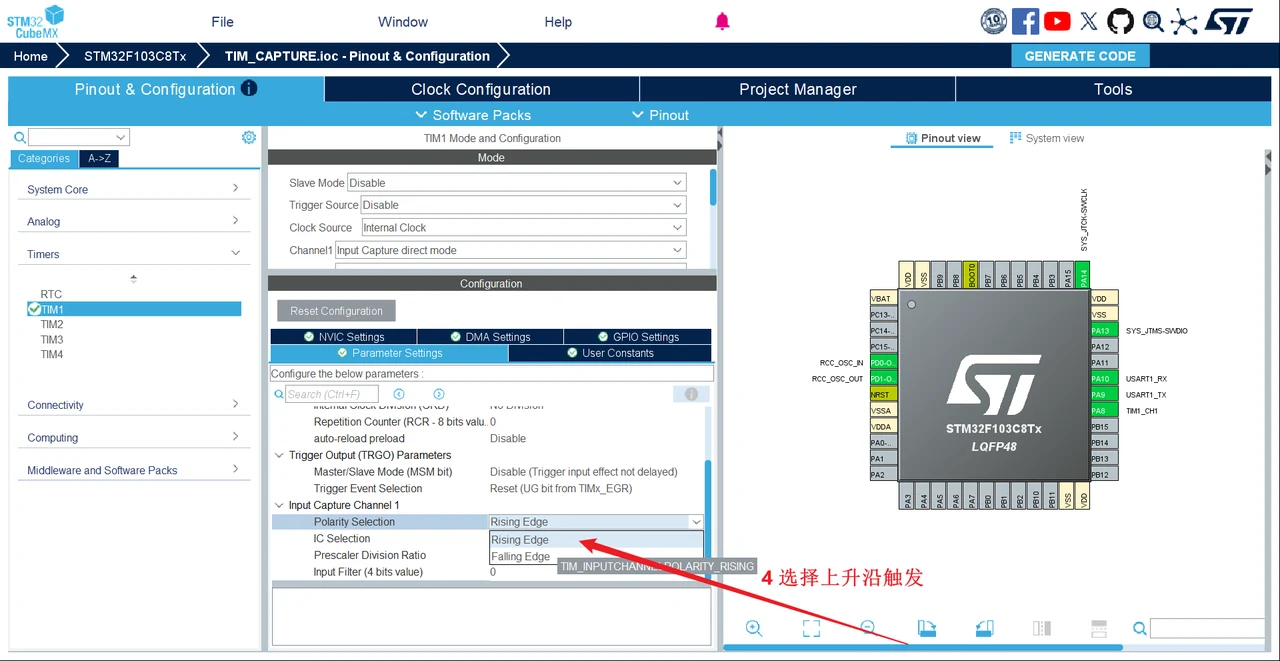The image size is (1280, 661).
Task: Open the Clock Source dropdown
Action: click(523, 227)
